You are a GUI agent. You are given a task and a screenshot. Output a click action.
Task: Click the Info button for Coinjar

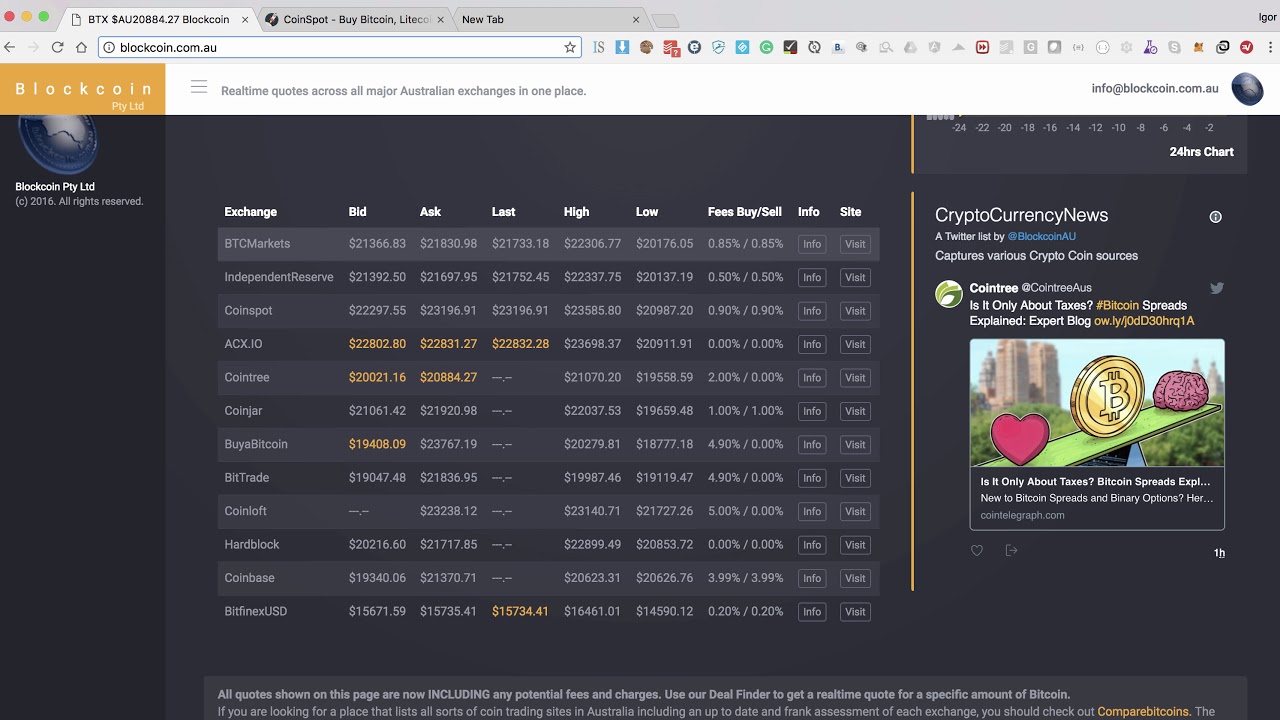pyautogui.click(x=812, y=411)
